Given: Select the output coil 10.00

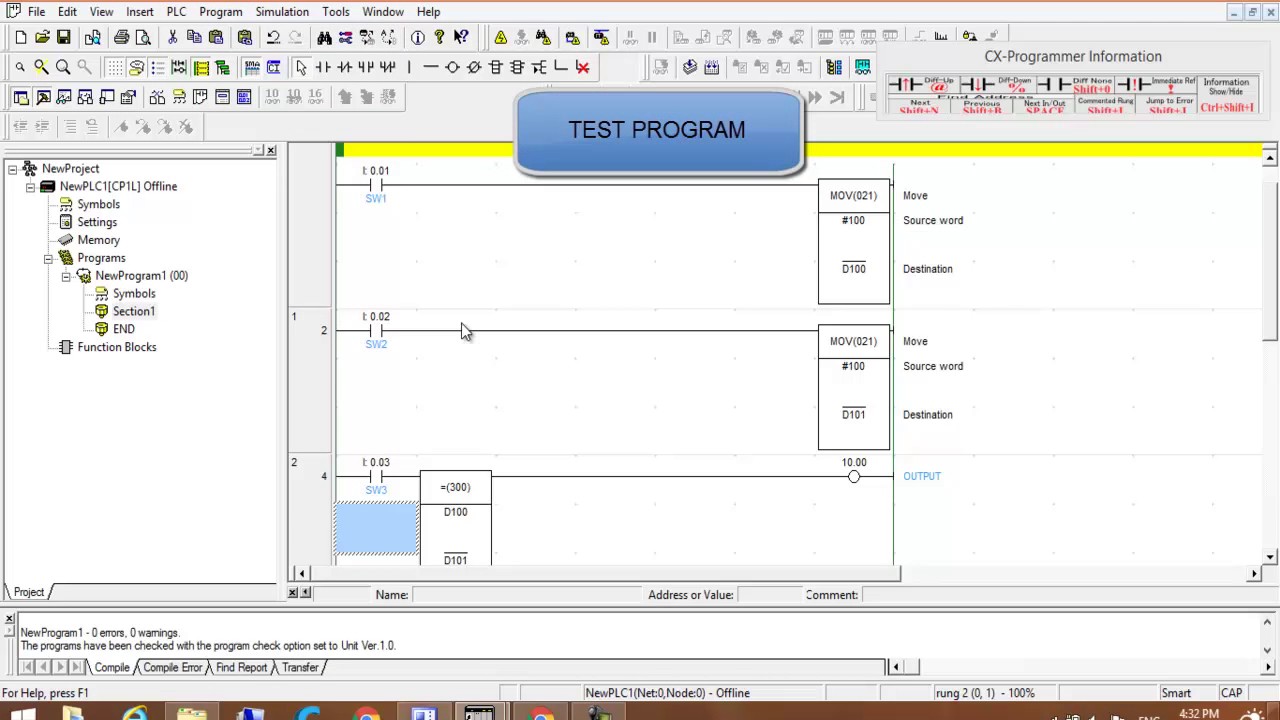Looking at the screenshot, I should coord(854,476).
